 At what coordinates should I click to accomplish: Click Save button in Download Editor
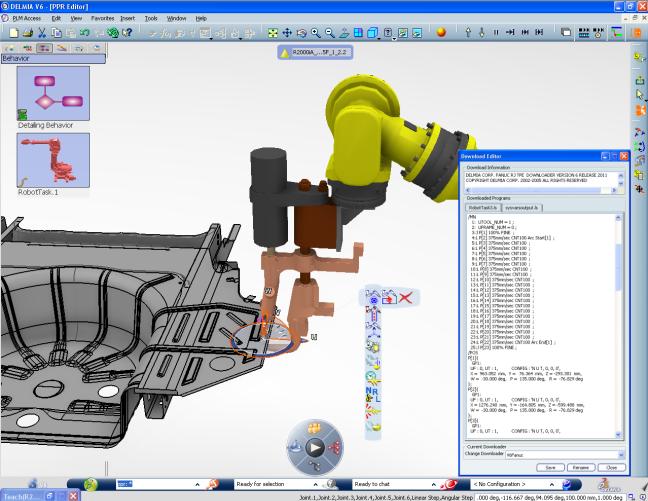click(x=550, y=467)
